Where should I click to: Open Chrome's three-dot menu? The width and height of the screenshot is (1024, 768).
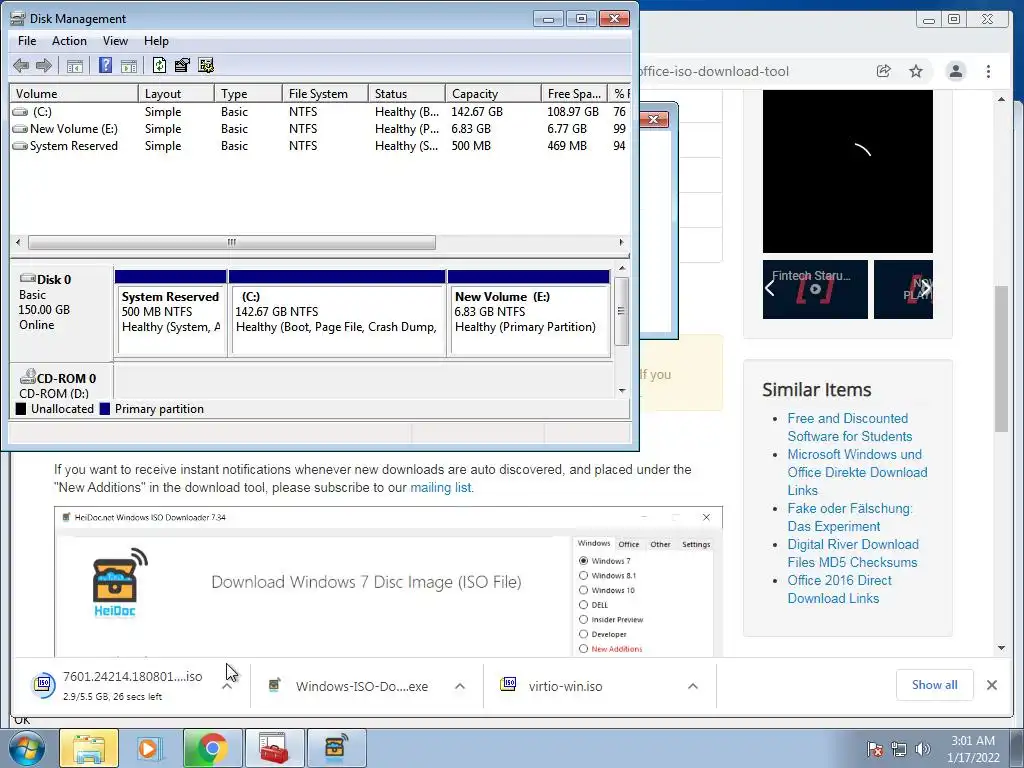pyautogui.click(x=988, y=71)
